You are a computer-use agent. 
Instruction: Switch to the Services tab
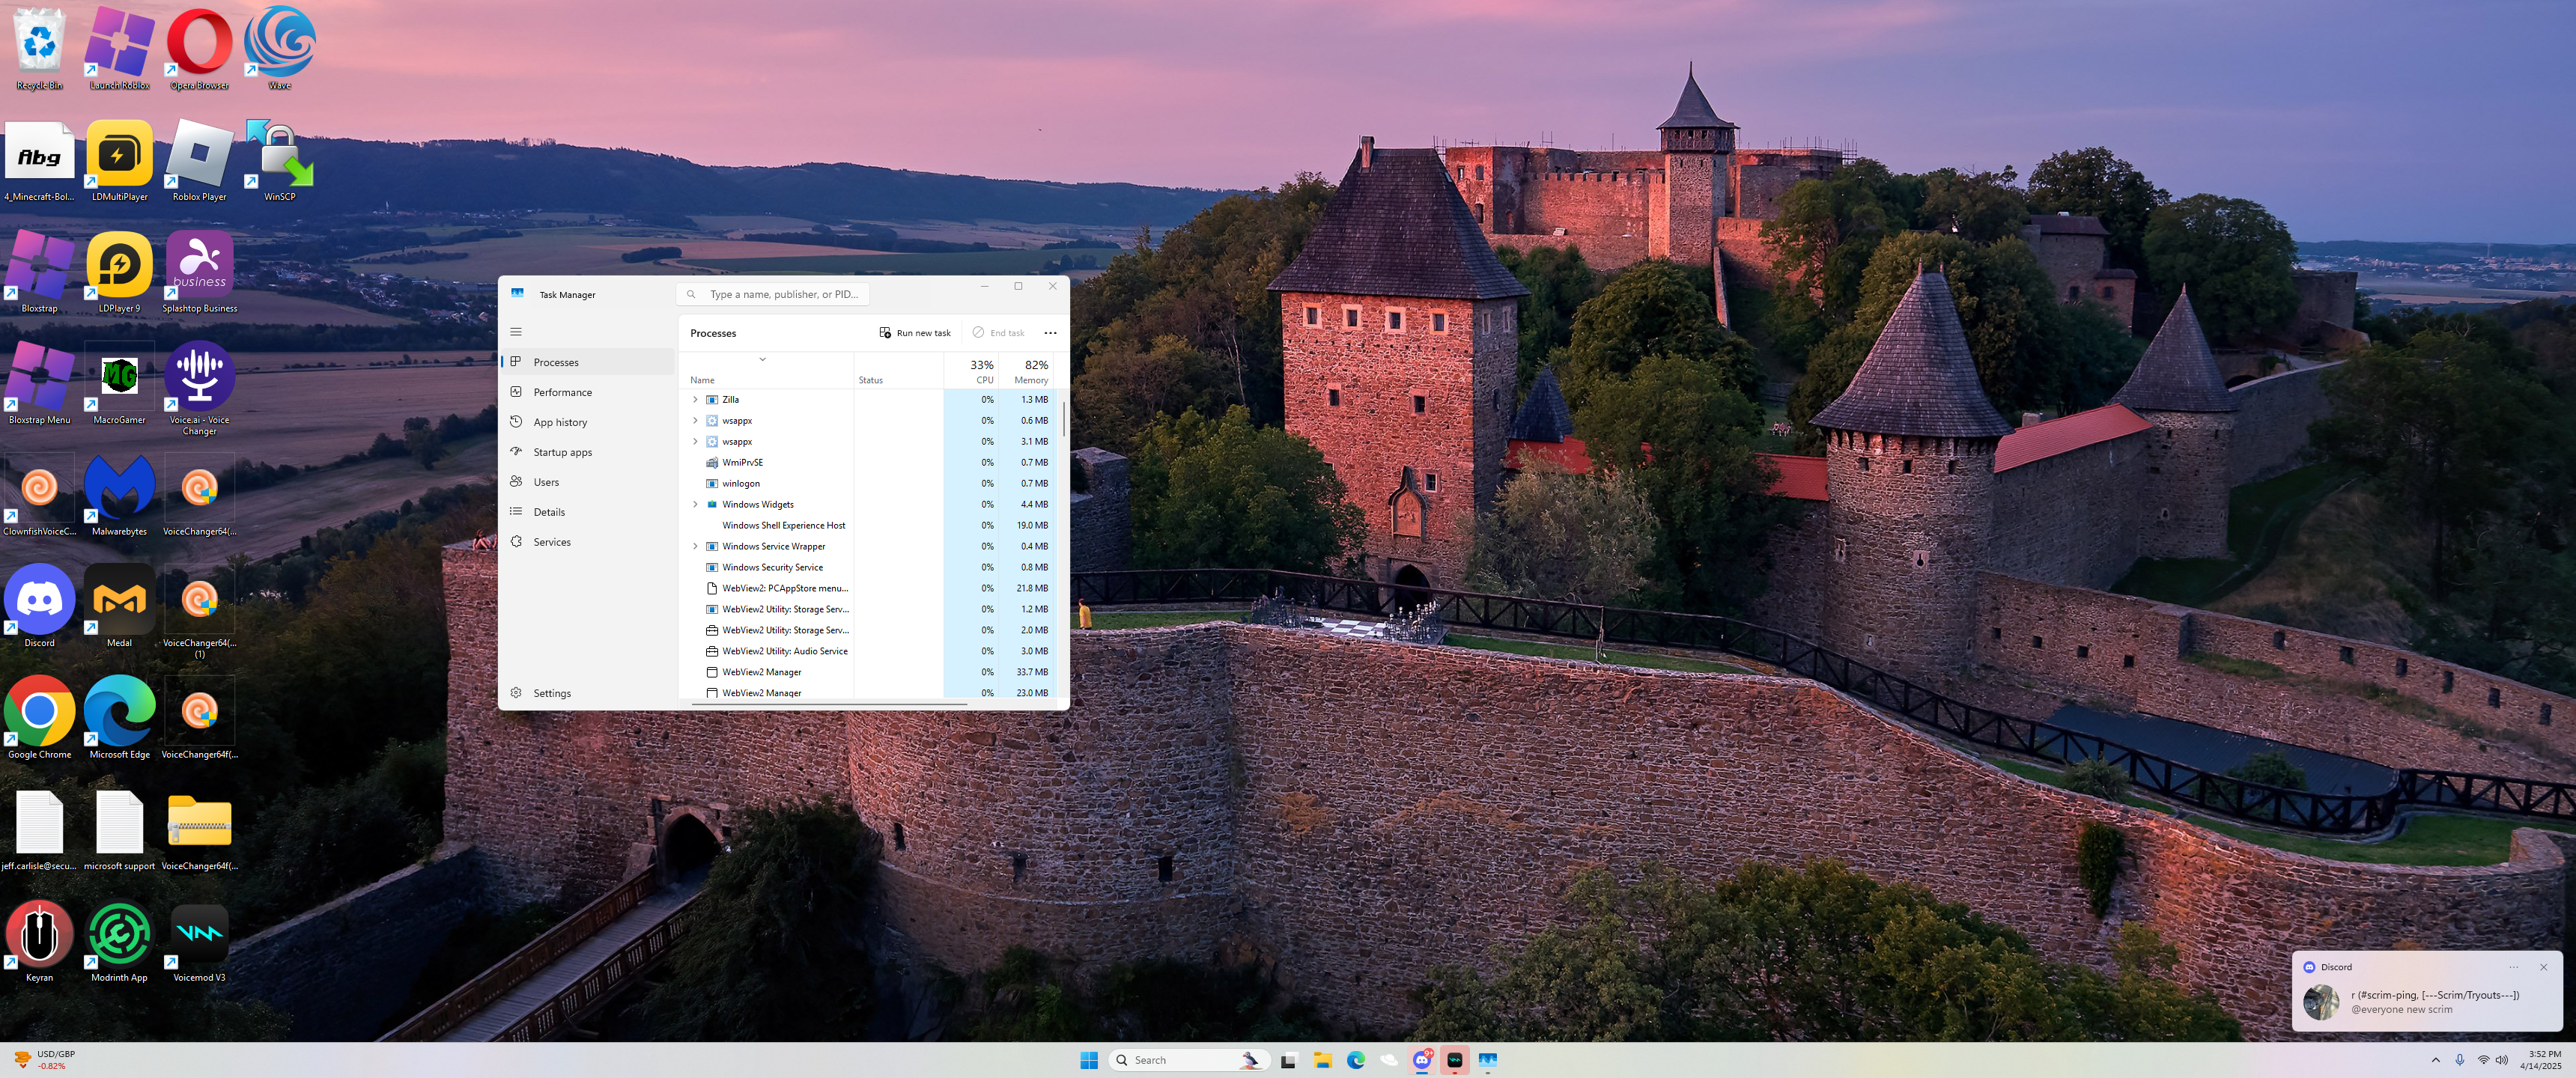[552, 542]
